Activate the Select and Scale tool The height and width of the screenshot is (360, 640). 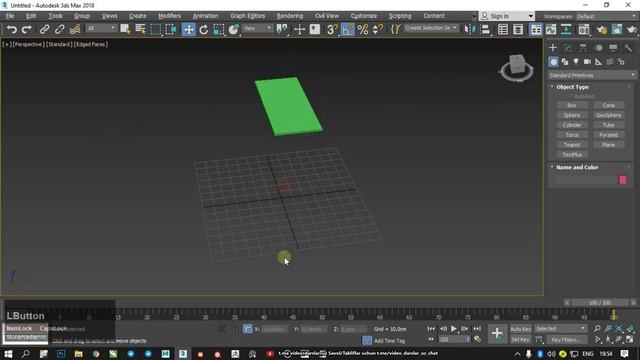point(219,29)
